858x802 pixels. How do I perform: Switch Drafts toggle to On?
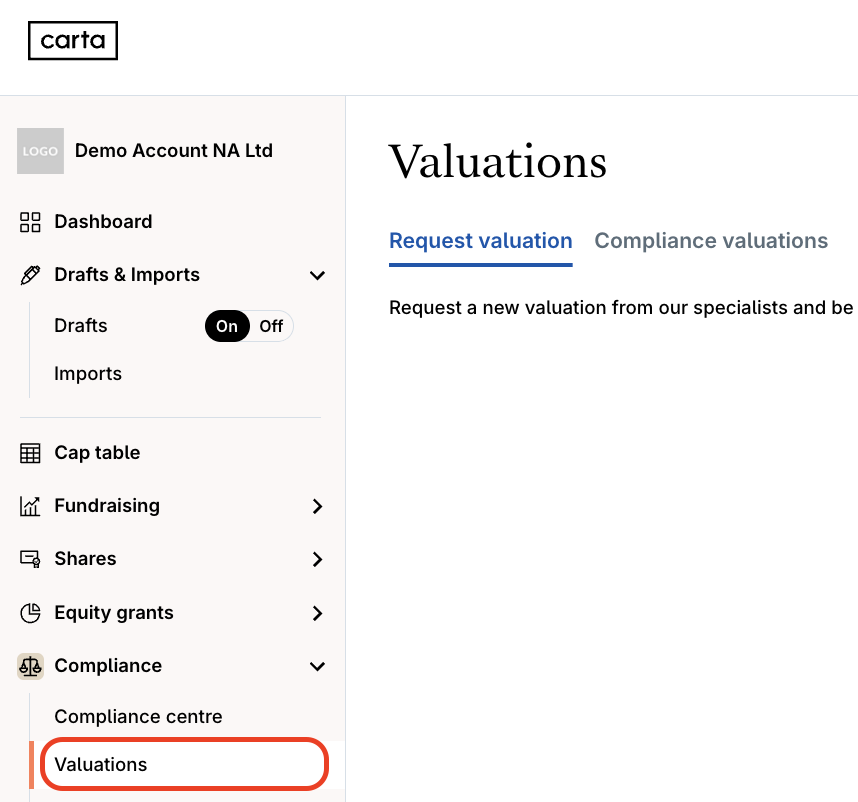[227, 326]
